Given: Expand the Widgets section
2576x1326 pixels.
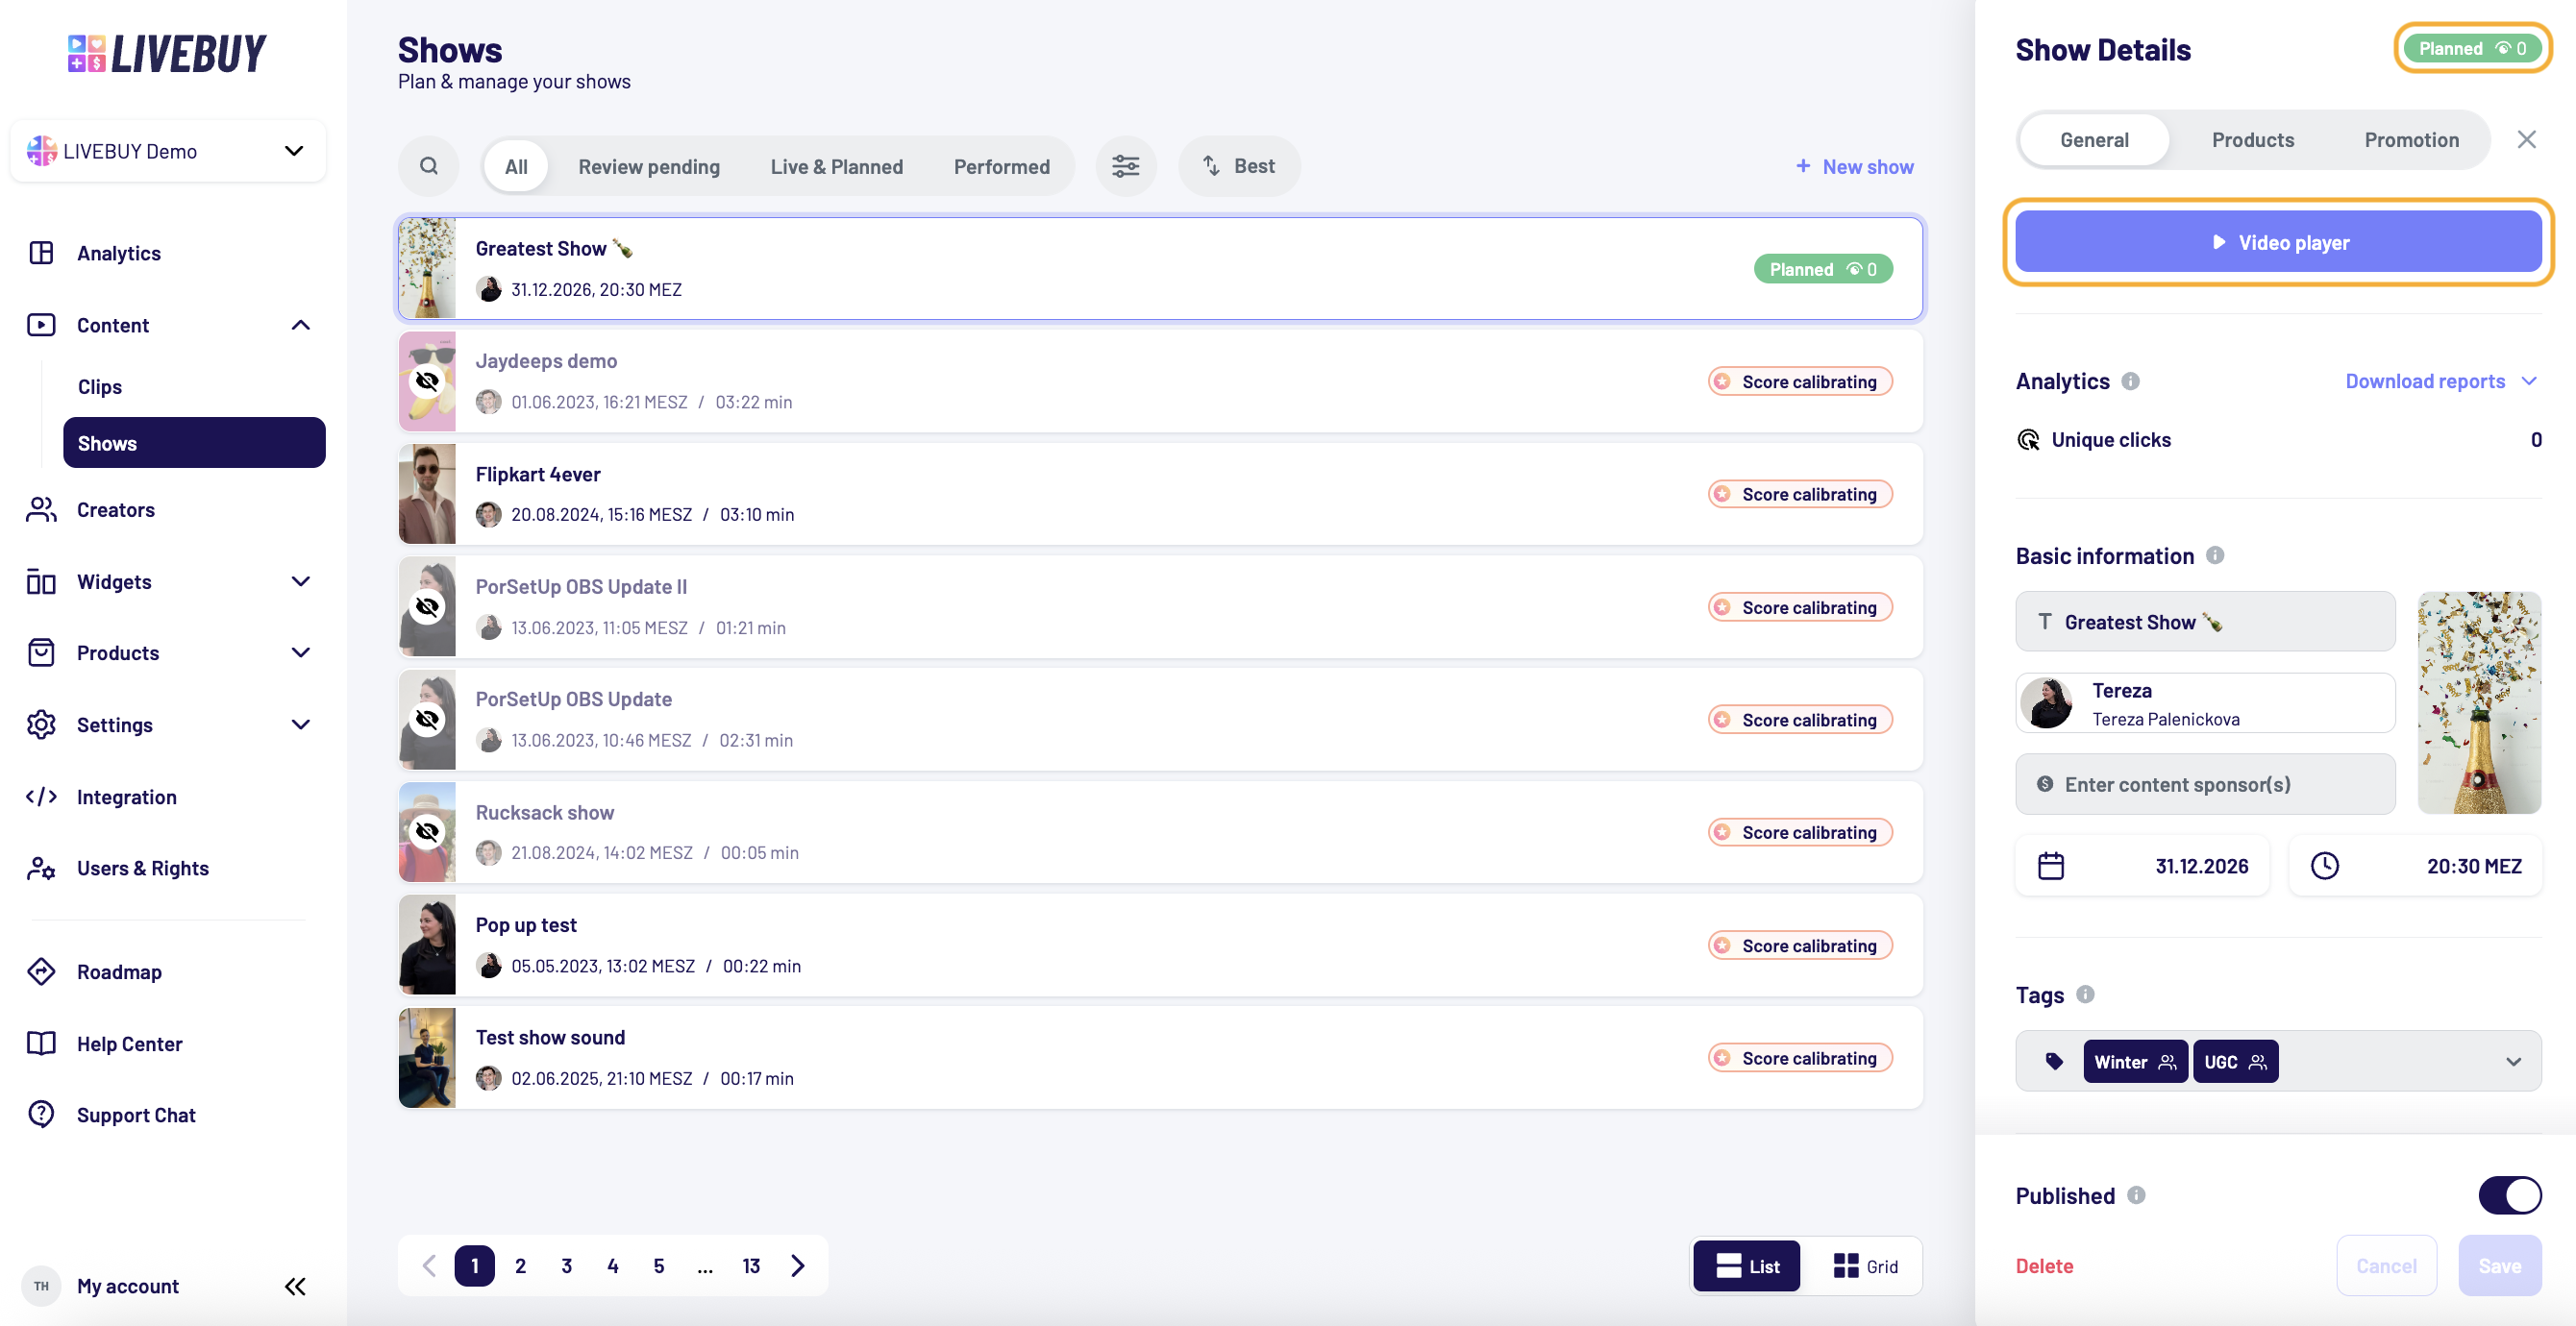Looking at the screenshot, I should point(300,582).
